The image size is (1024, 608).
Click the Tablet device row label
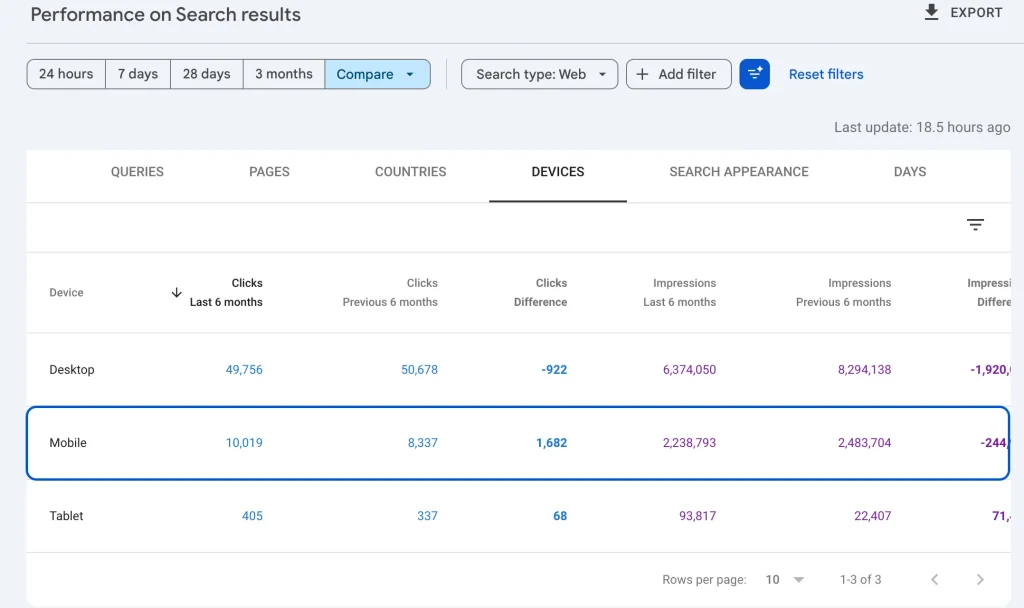pos(66,516)
